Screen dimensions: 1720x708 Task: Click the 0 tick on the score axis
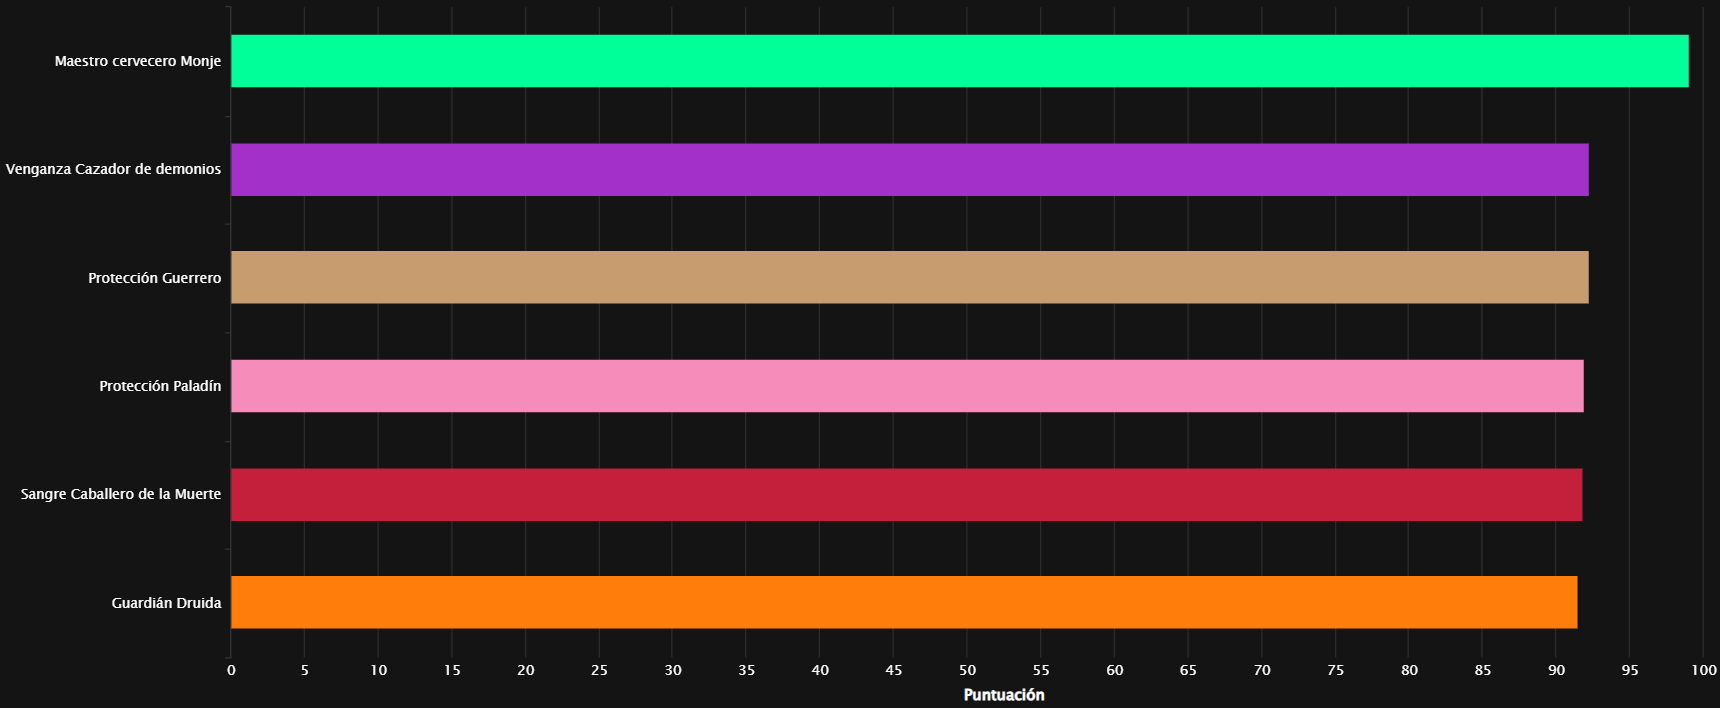click(x=231, y=670)
